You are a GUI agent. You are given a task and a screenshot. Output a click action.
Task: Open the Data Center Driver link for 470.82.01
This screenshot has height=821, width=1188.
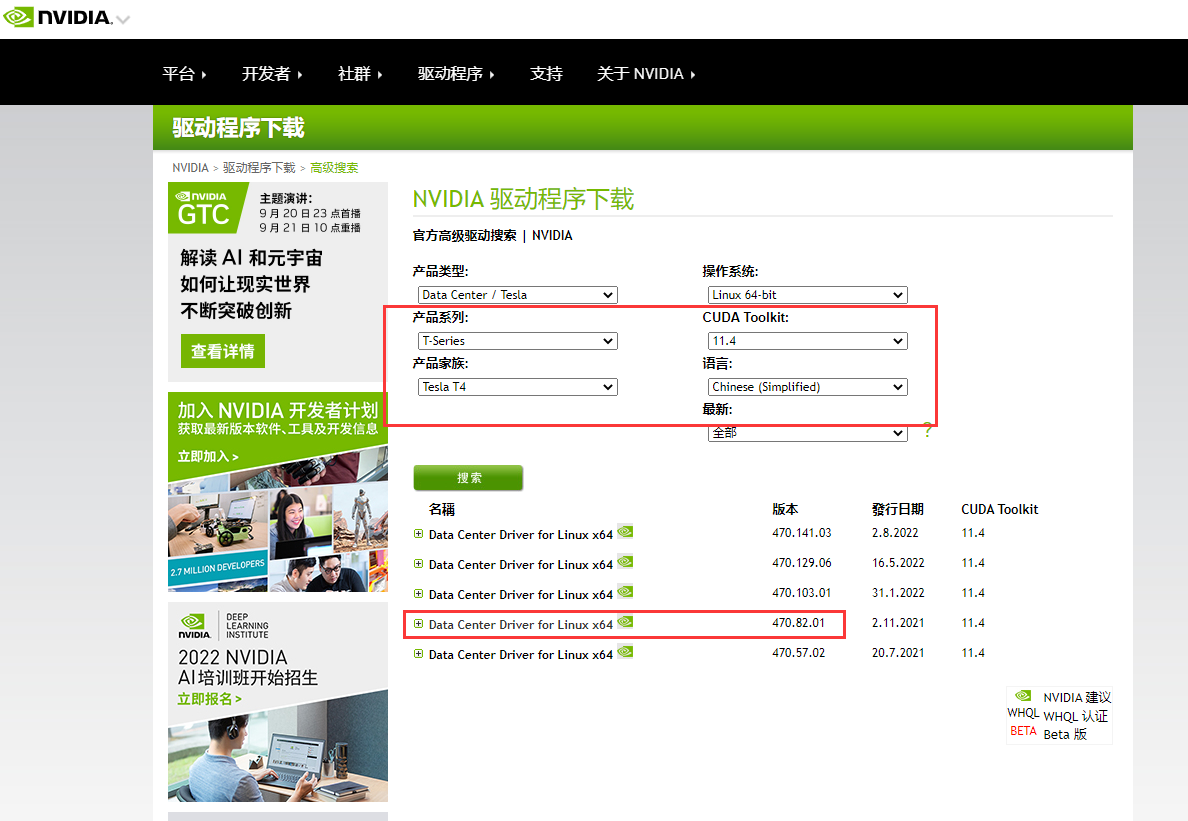[x=521, y=624]
